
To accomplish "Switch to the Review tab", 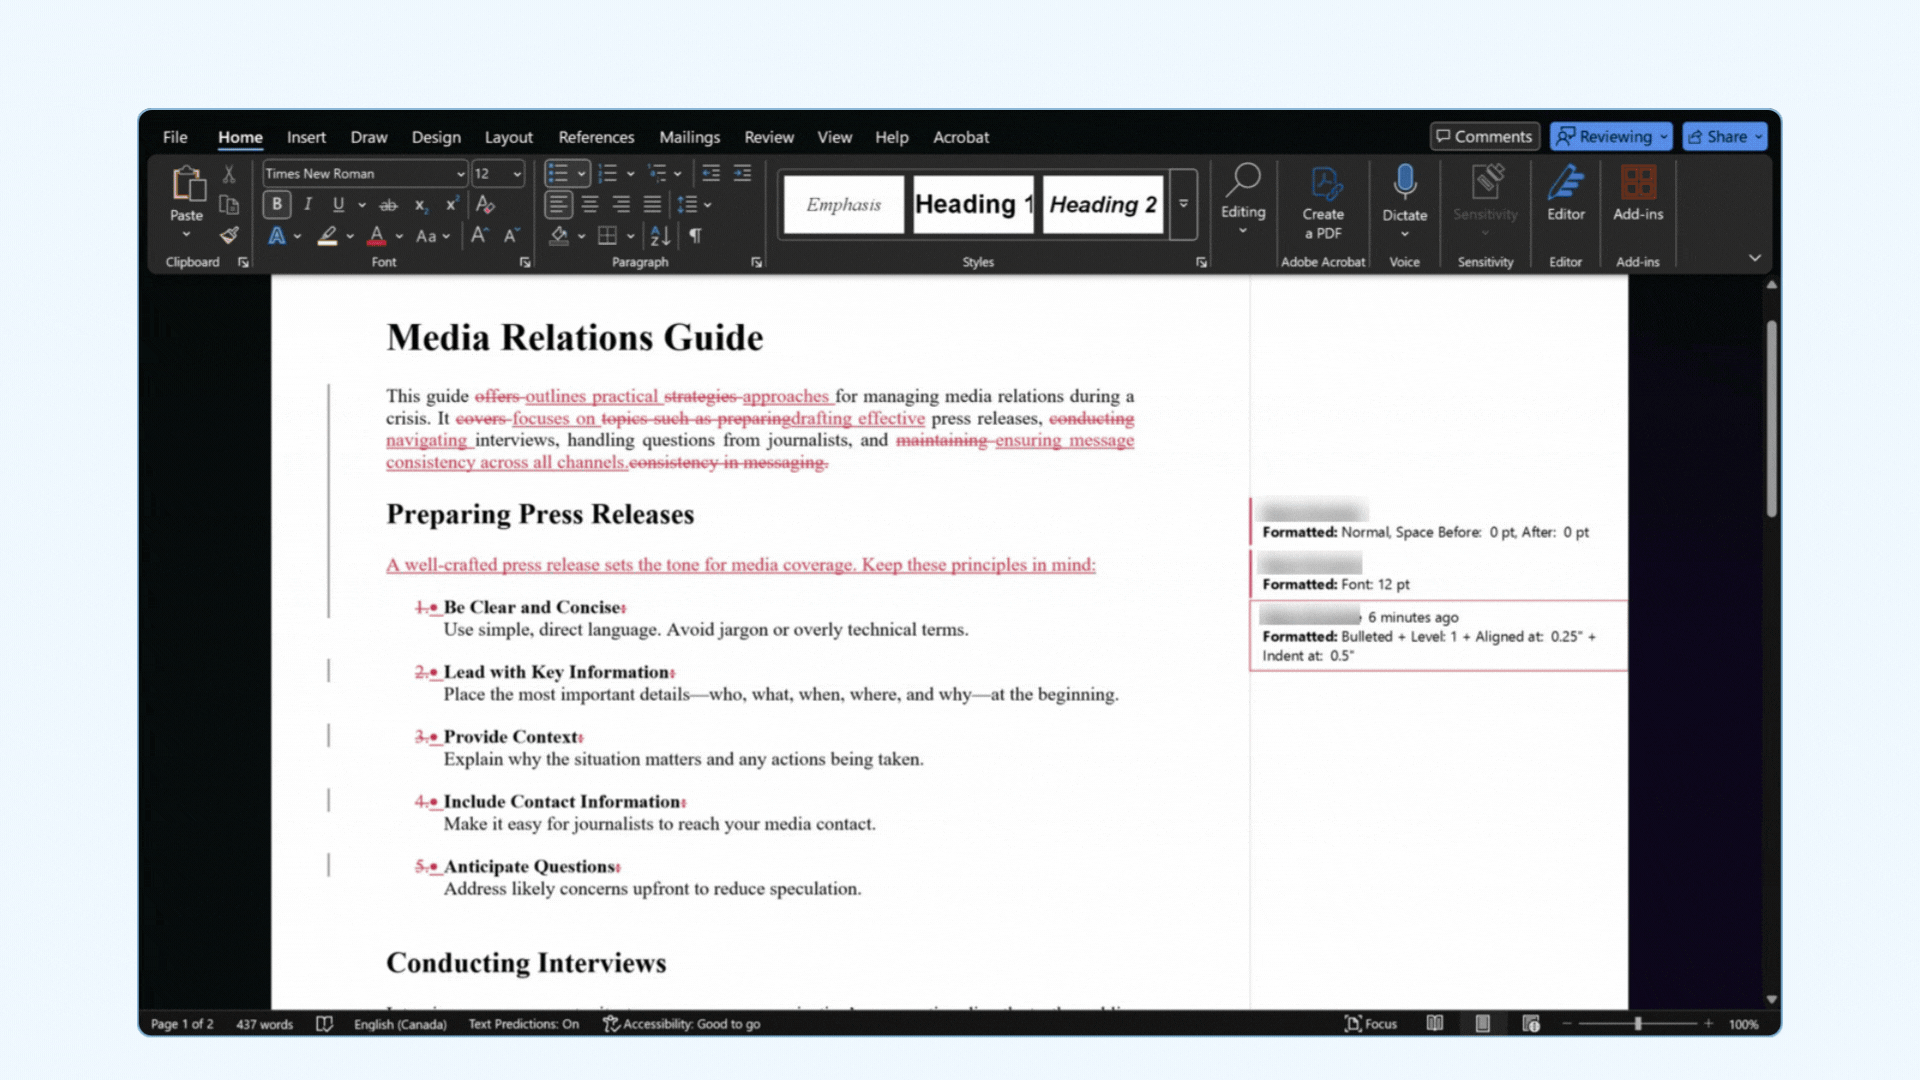I will point(768,137).
